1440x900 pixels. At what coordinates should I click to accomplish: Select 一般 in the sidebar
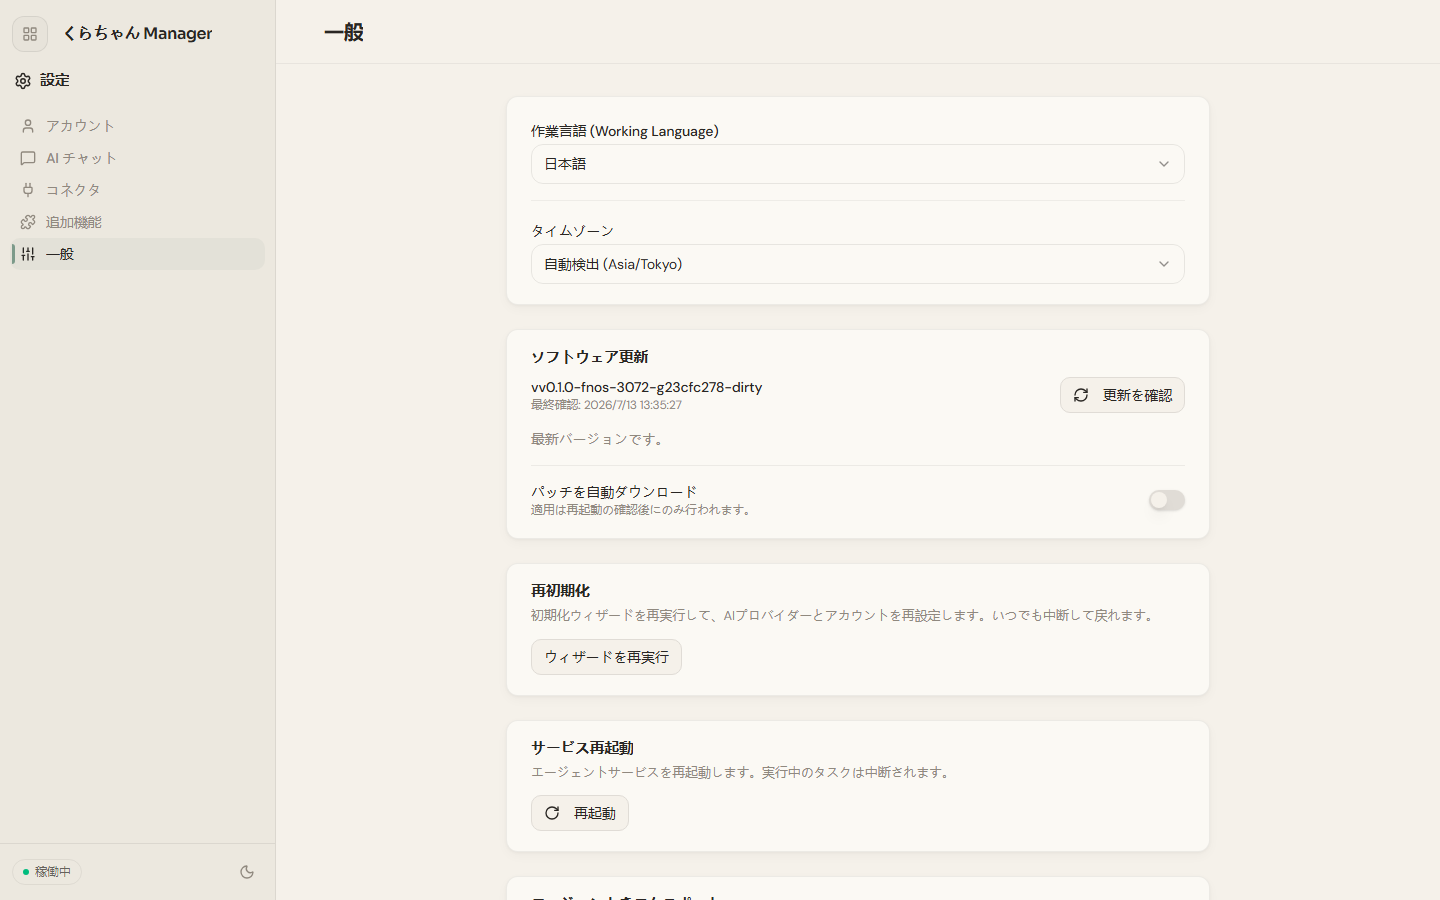(138, 254)
